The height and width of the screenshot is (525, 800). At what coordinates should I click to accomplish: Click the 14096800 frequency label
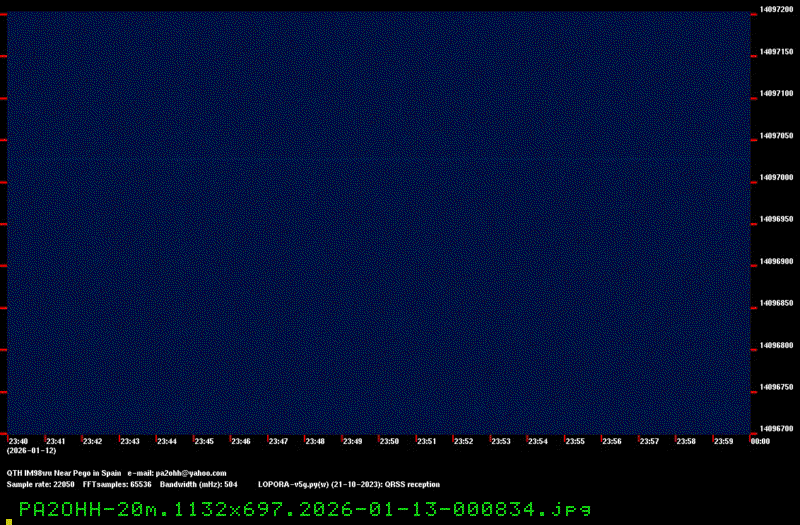click(777, 345)
